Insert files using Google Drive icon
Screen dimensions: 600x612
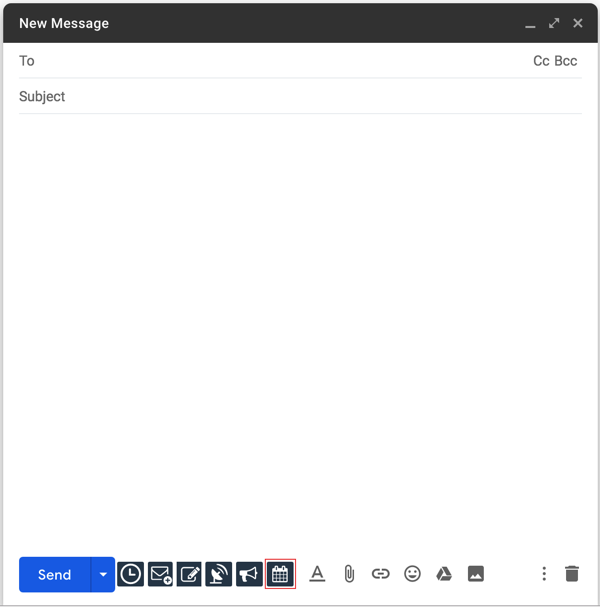pyautogui.click(x=444, y=574)
